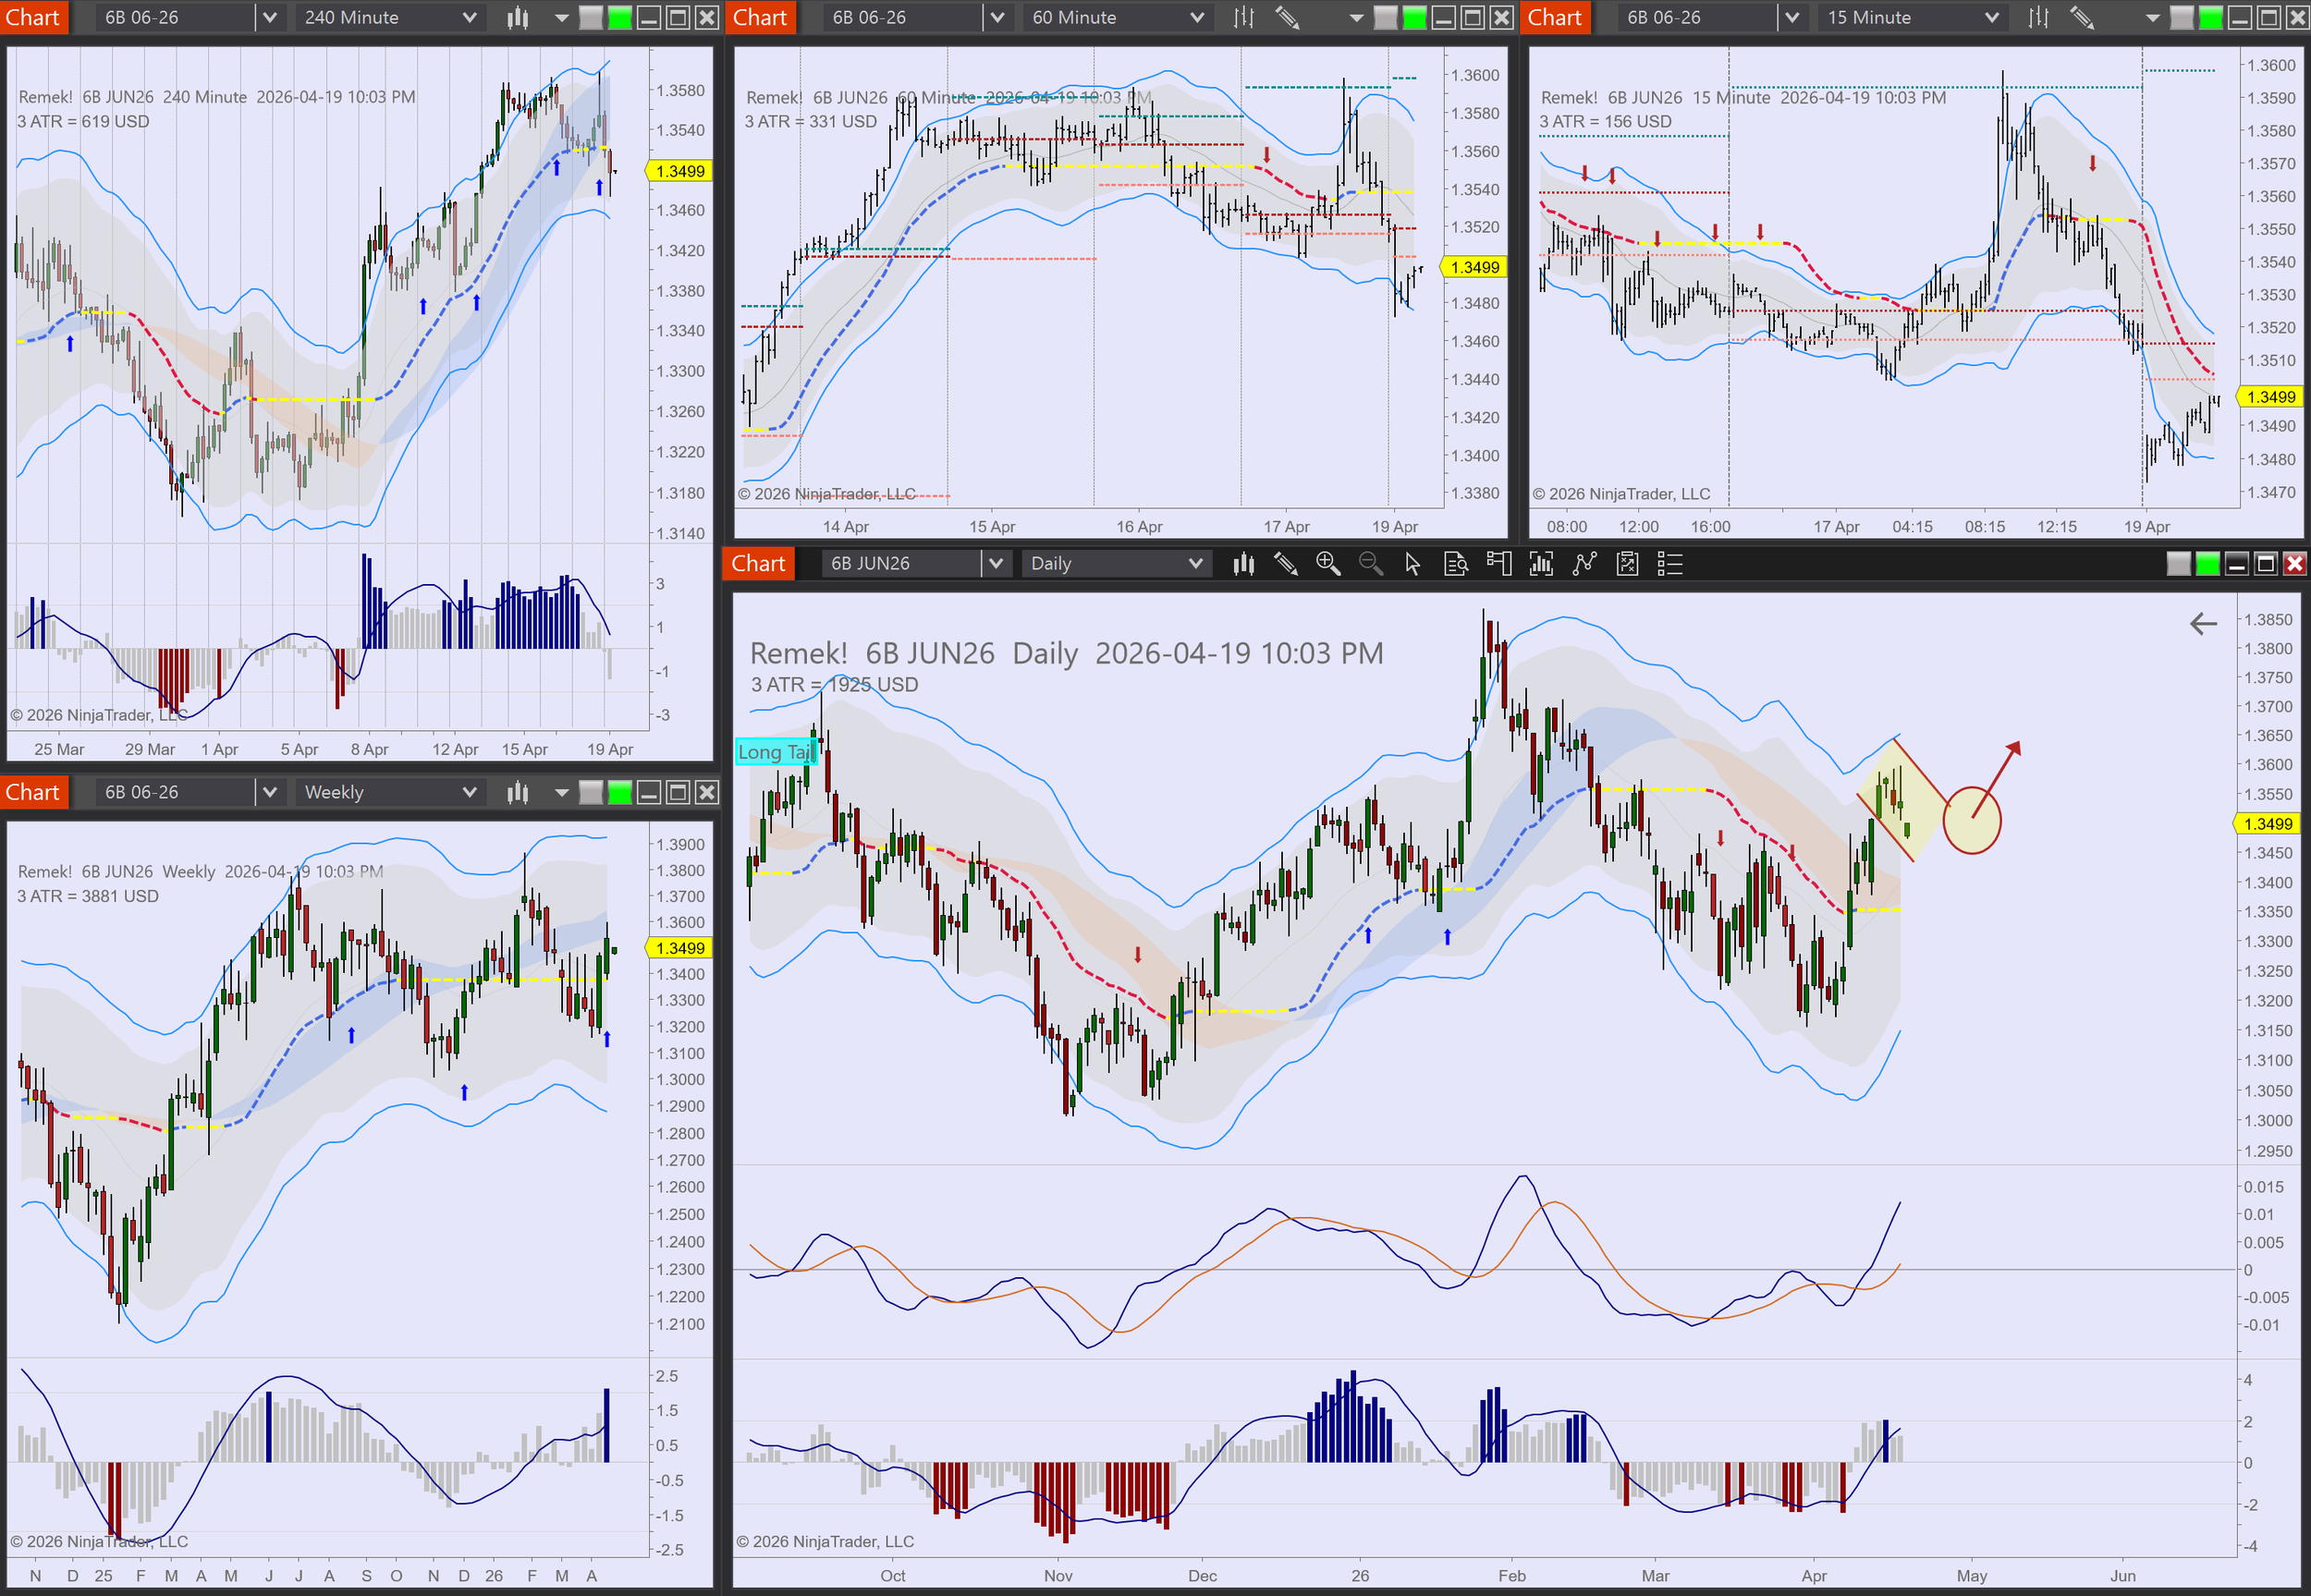This screenshot has width=2311, height=1596.
Task: Expand the Daily interval dropdown
Action: click(x=1194, y=564)
